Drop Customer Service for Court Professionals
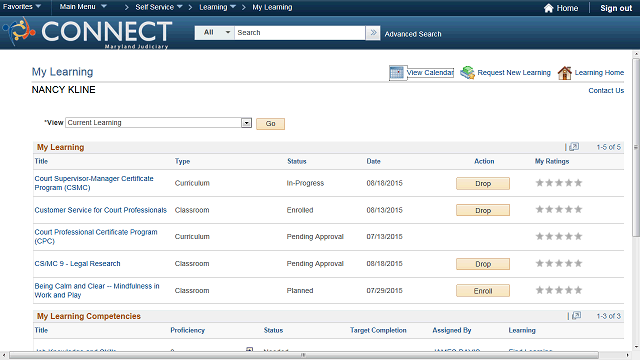 coord(483,210)
